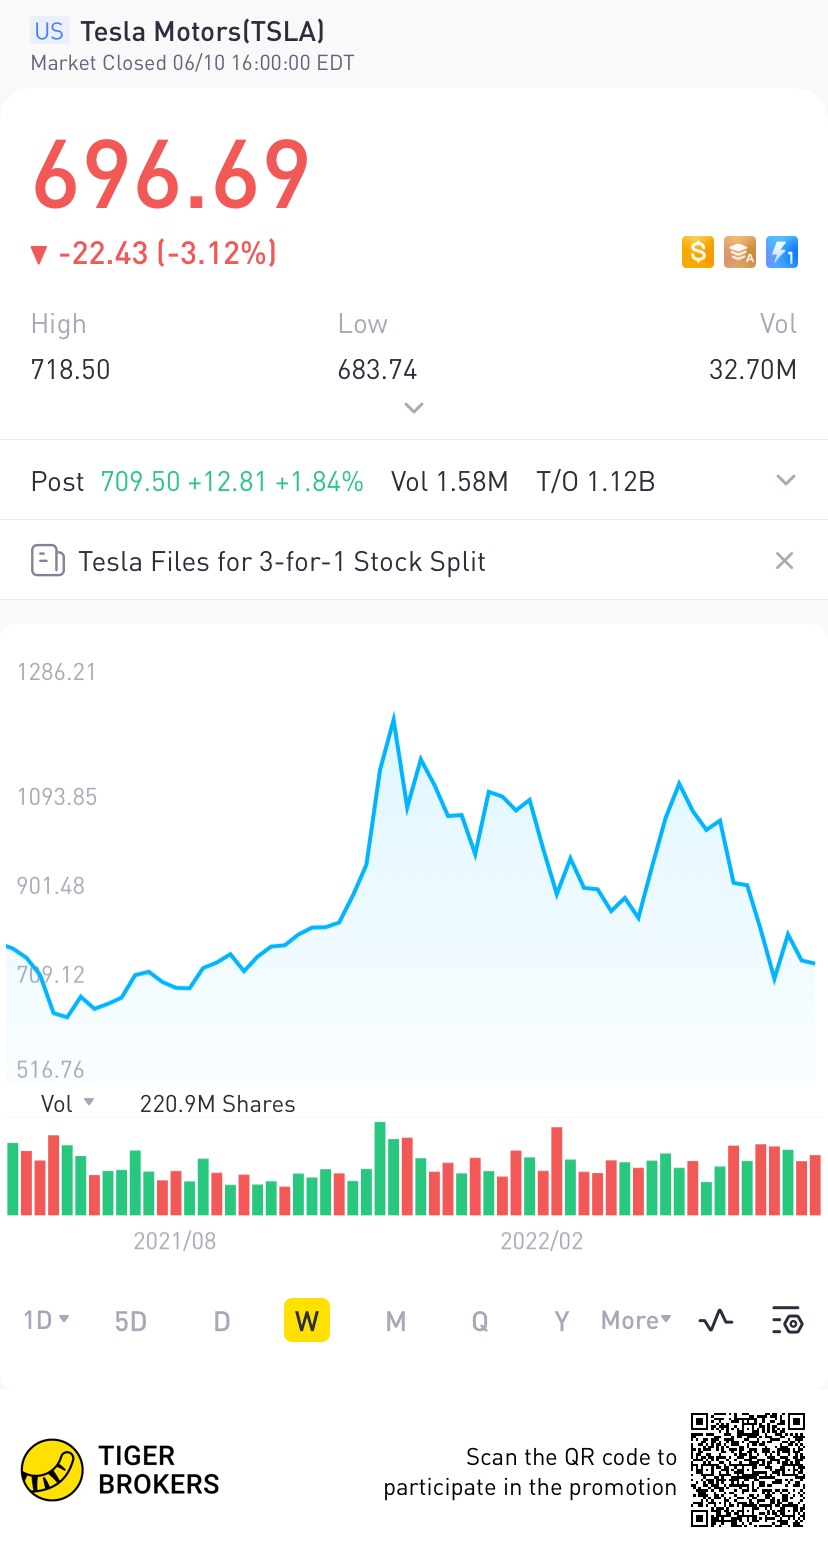The image size is (828, 1550).
Task: Switch to the 5D chart tab
Action: [131, 1321]
